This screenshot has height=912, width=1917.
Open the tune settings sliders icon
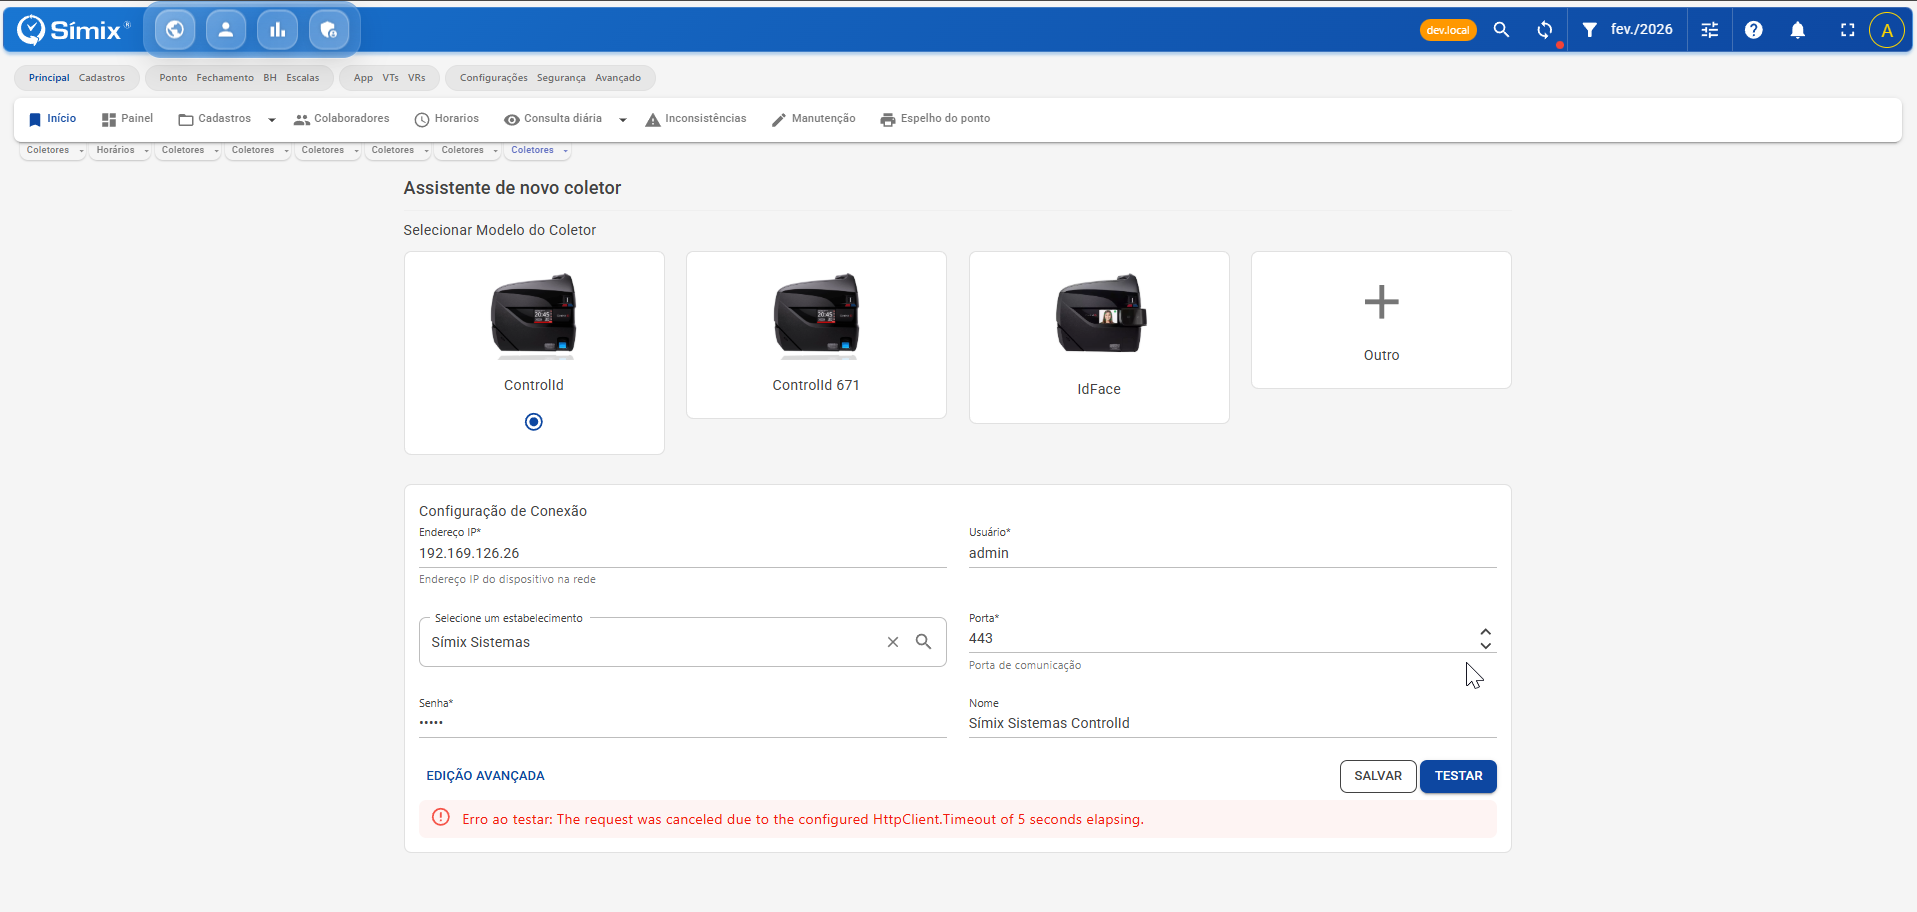tap(1710, 30)
